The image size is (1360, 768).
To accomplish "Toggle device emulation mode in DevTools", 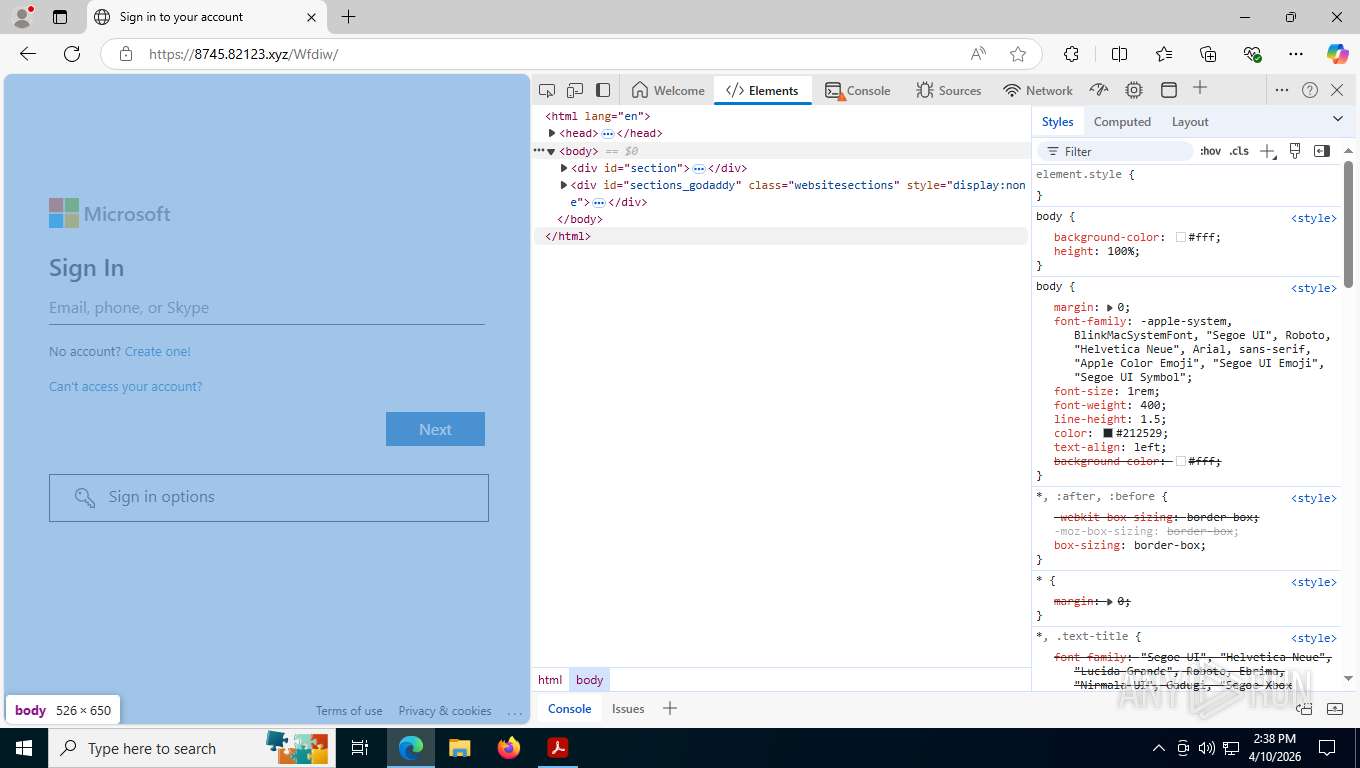I will (x=575, y=90).
